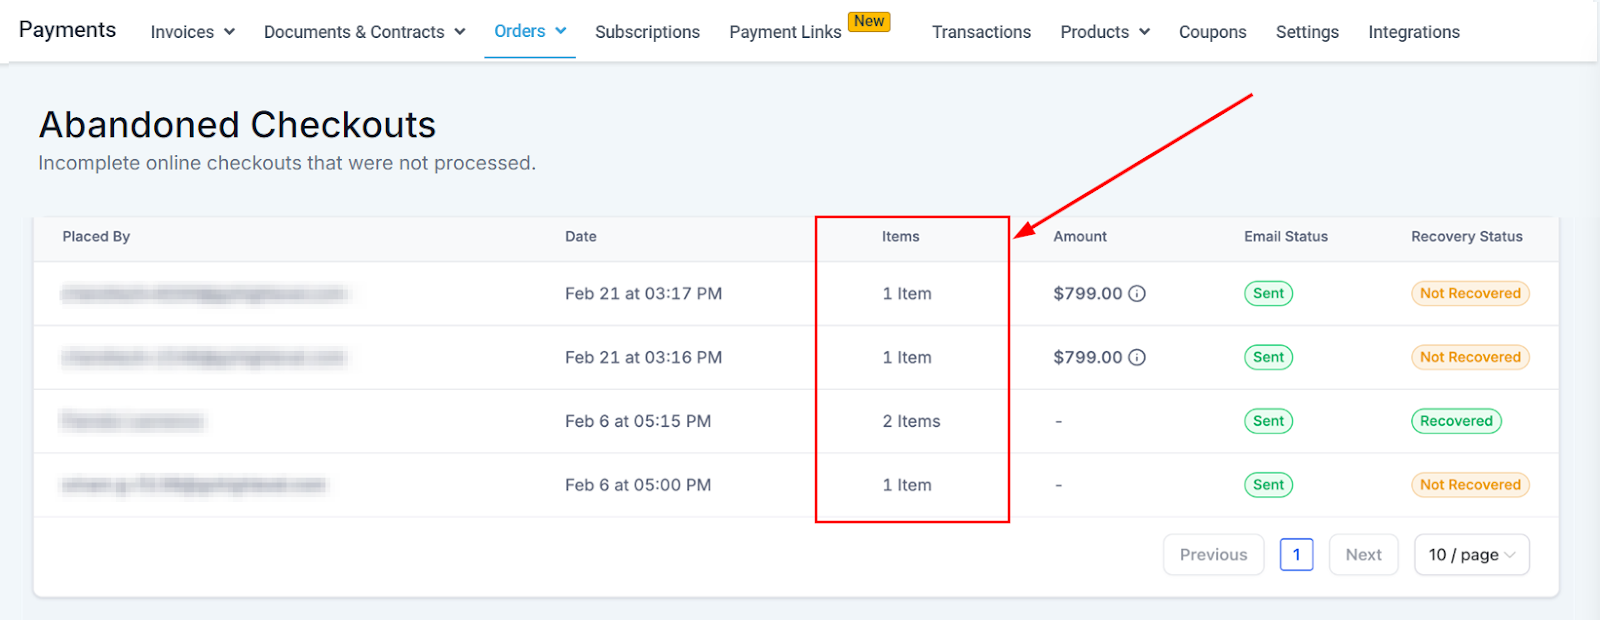Open Payment Links tab
Screen dimensions: 1600x620
click(x=785, y=32)
